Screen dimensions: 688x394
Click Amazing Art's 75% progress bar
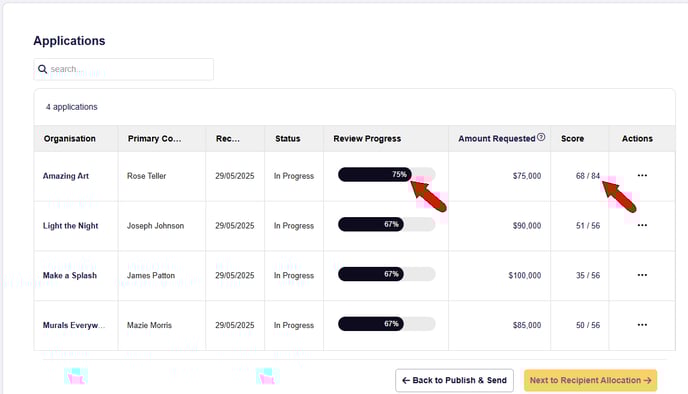[x=387, y=175]
